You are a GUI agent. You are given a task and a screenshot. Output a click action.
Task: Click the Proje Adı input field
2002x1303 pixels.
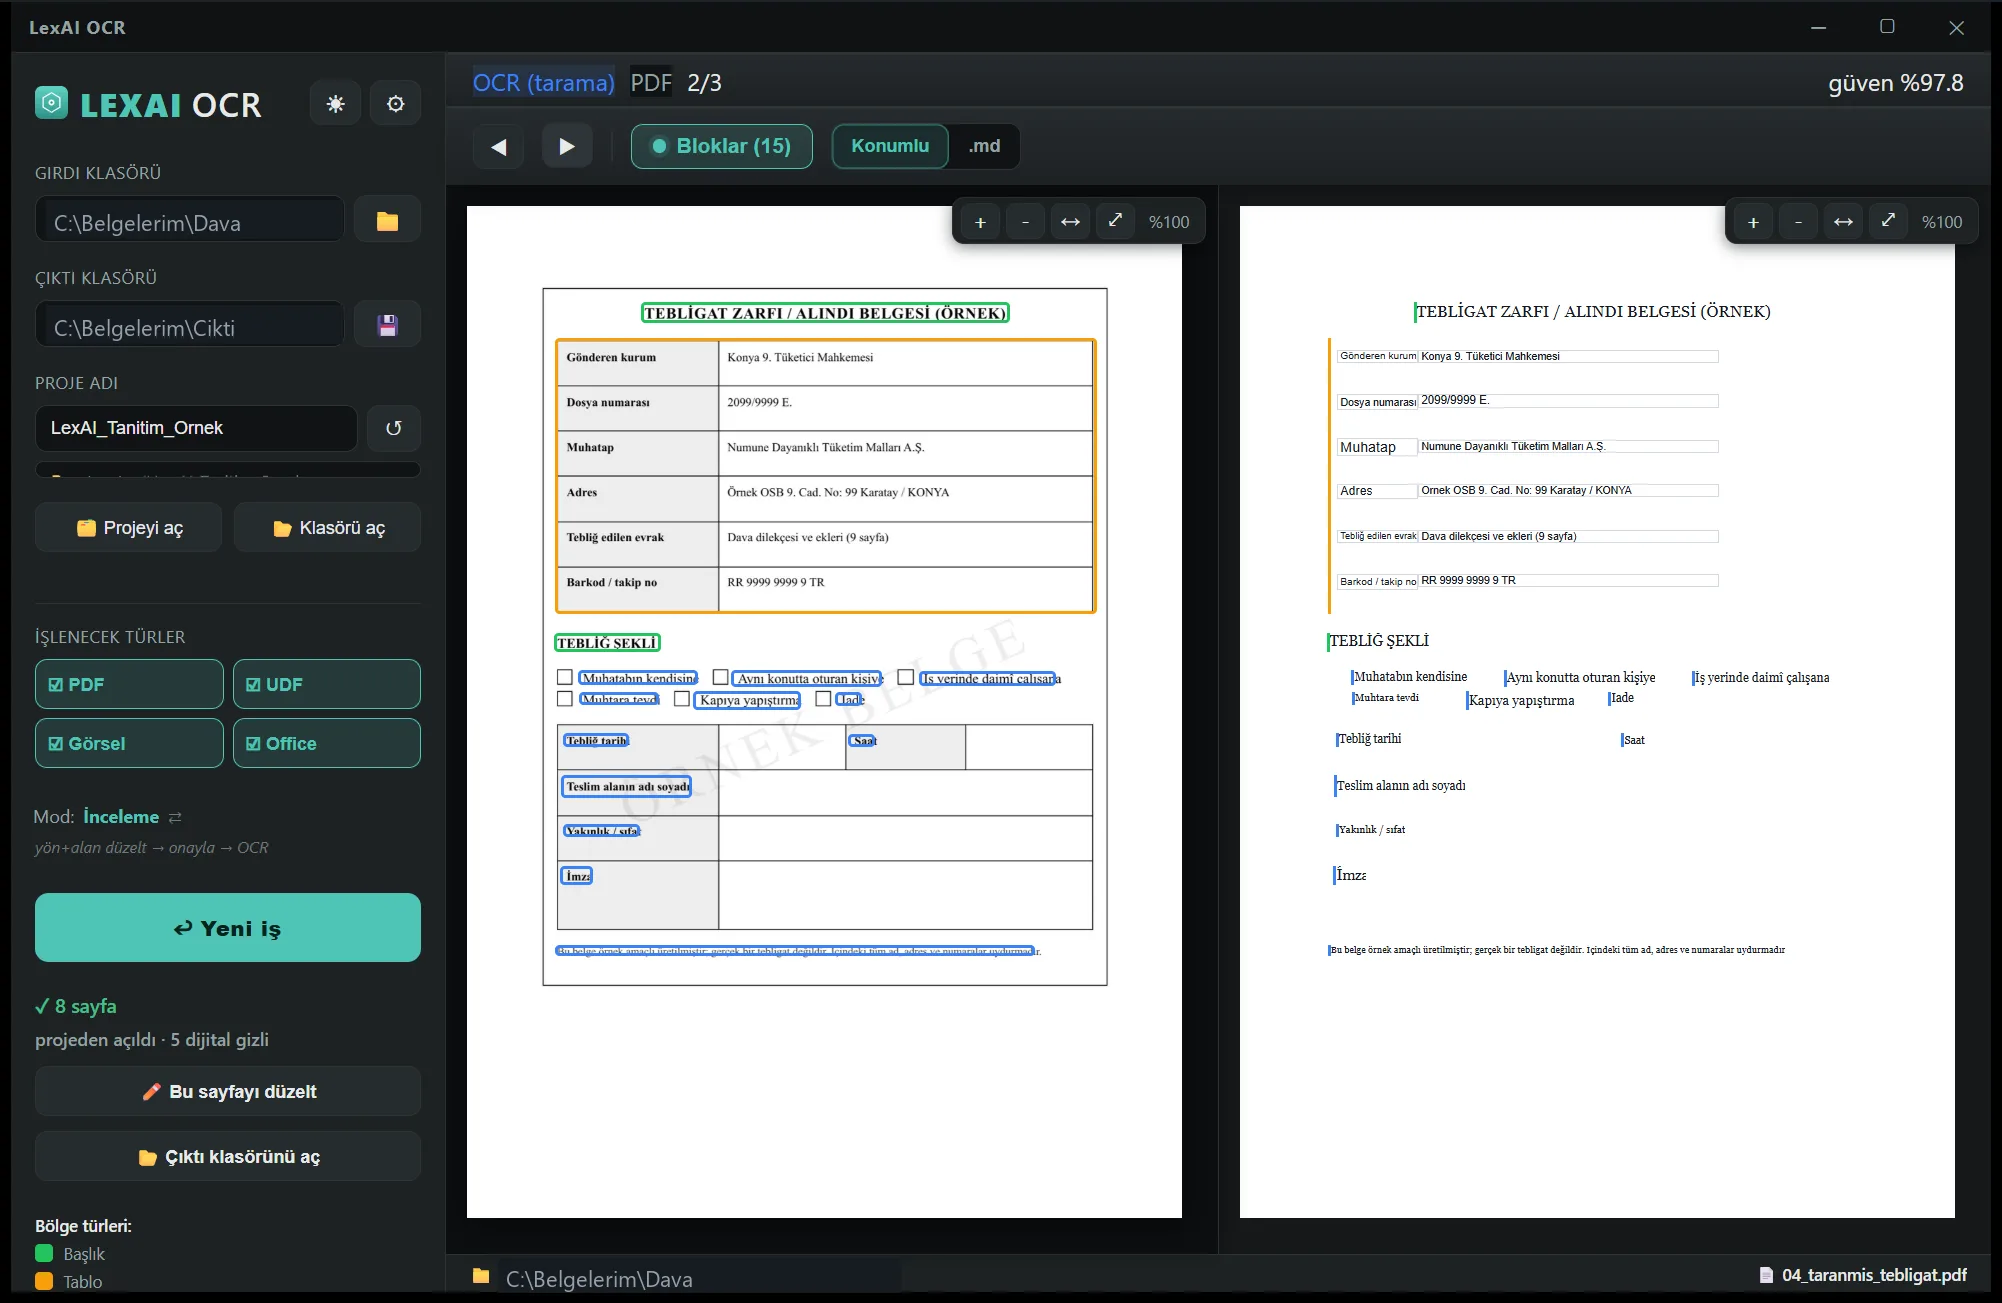pyautogui.click(x=196, y=428)
